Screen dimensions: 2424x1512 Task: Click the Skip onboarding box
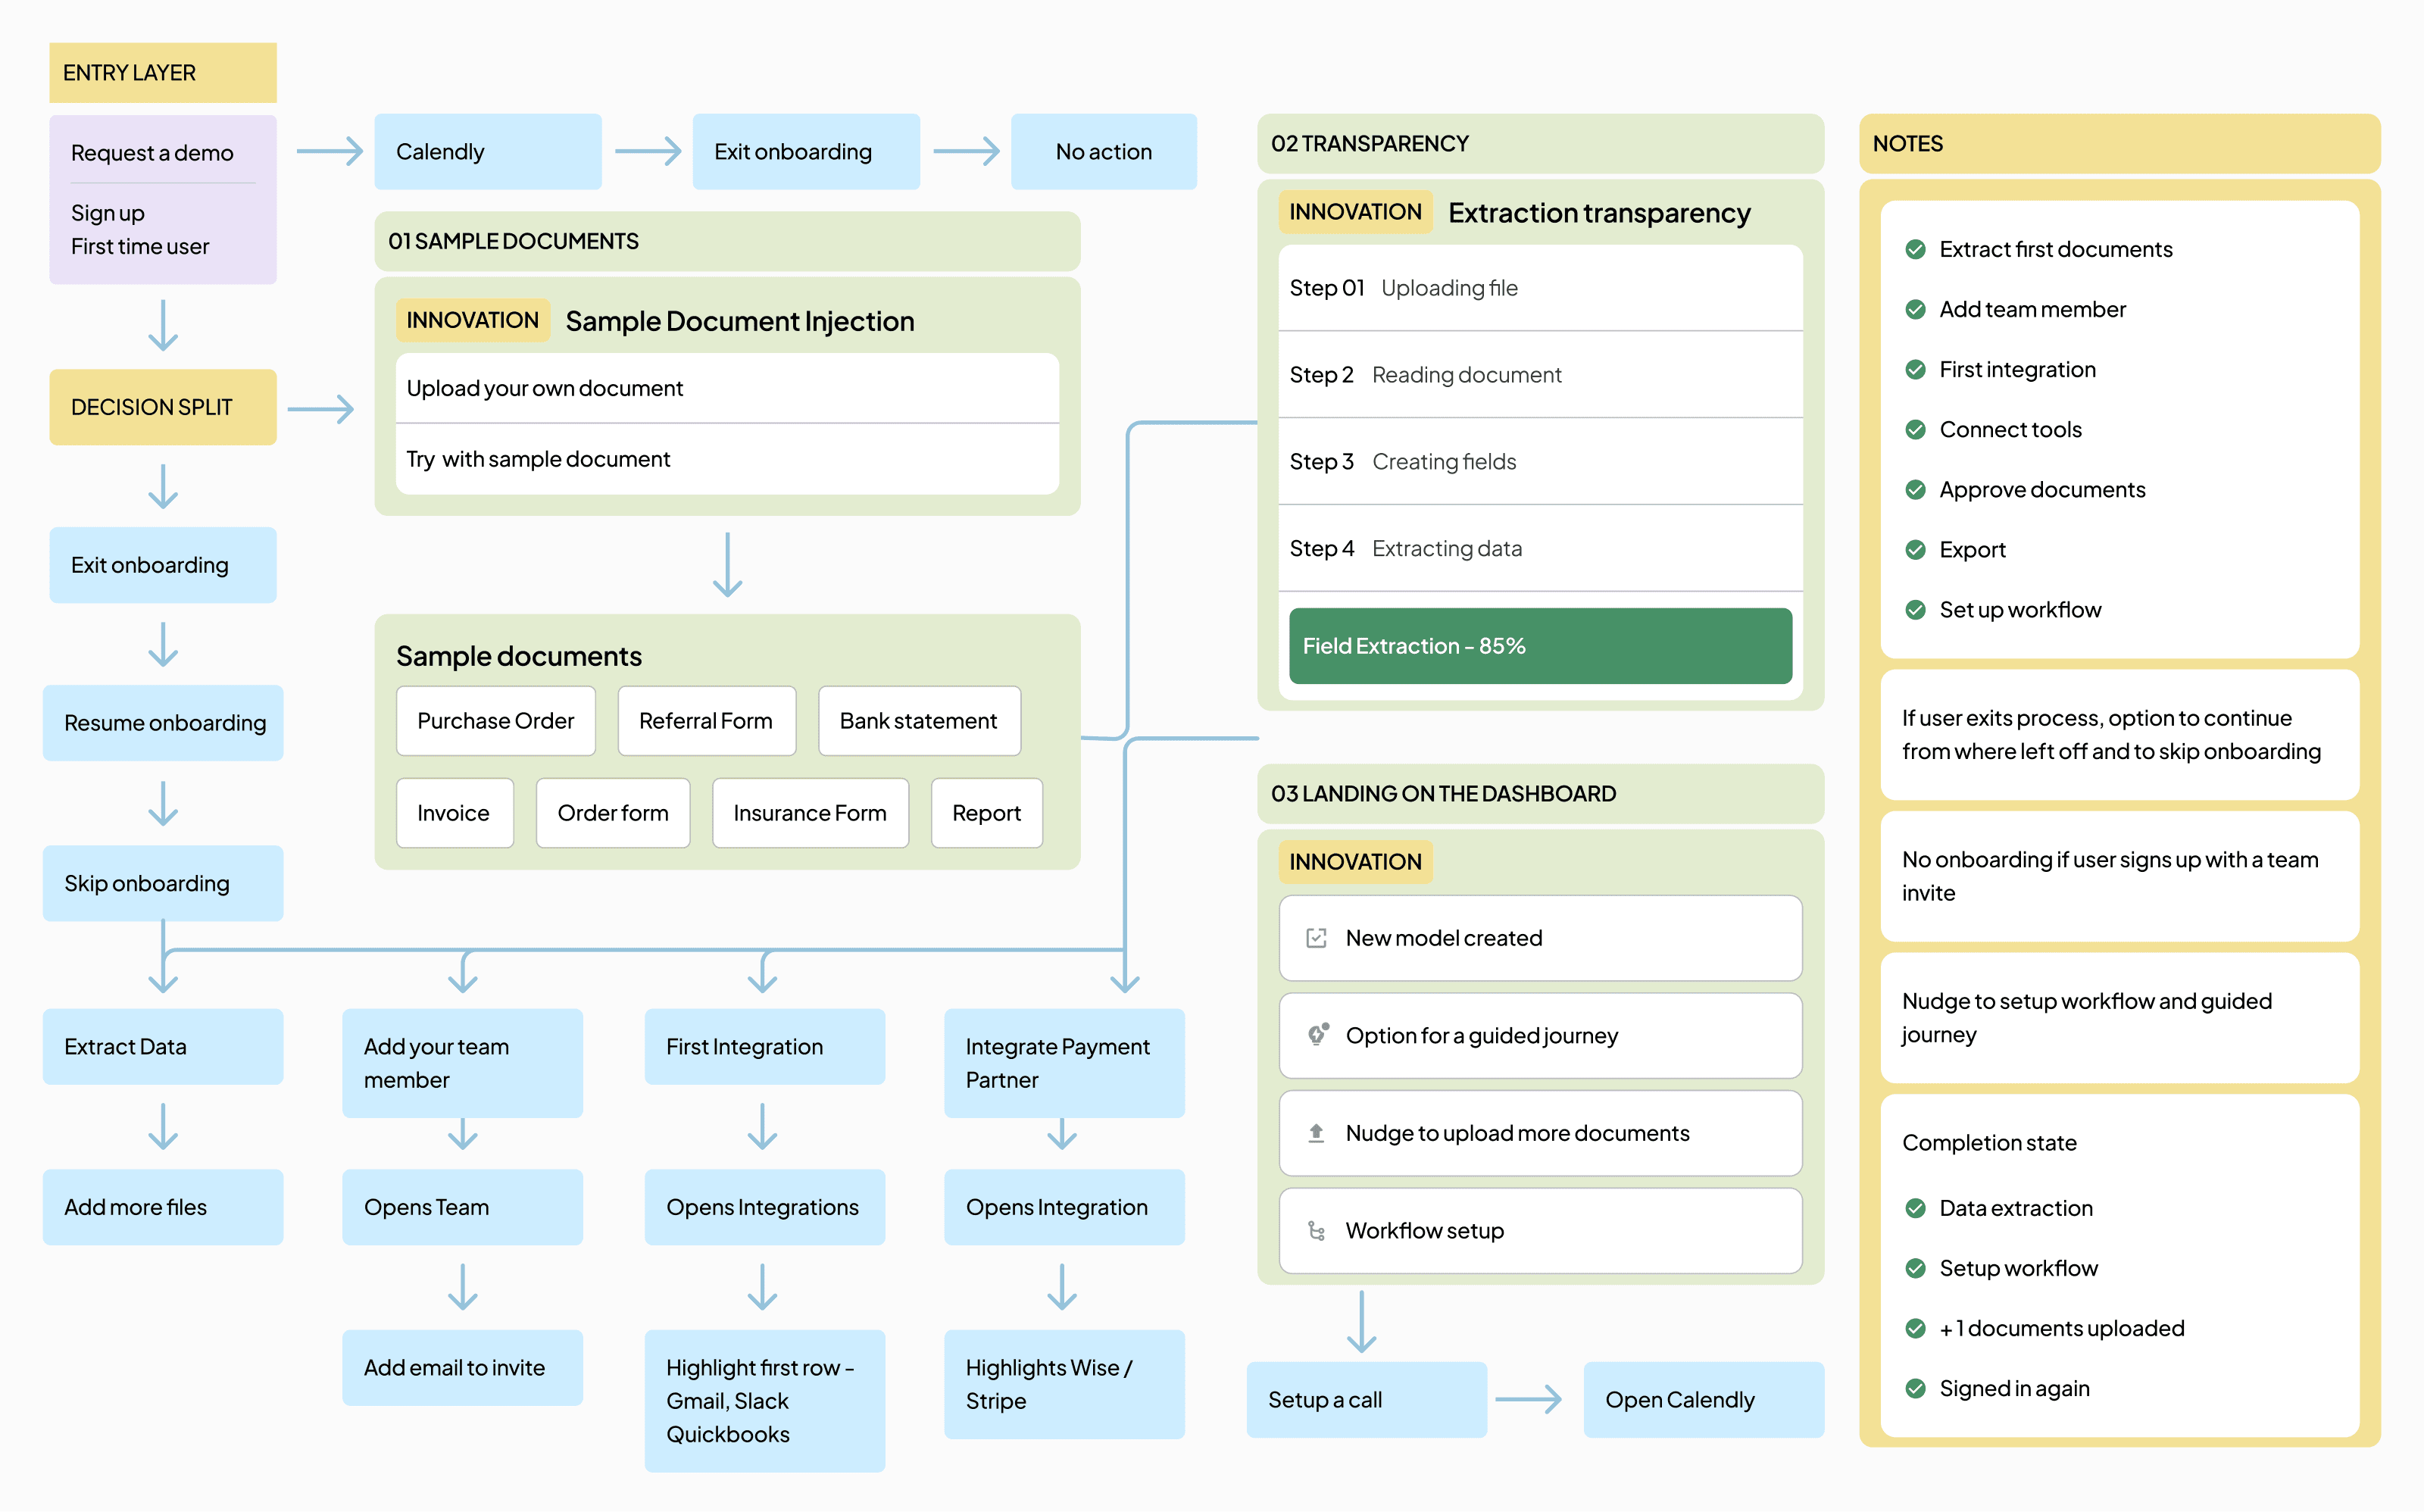click(162, 883)
